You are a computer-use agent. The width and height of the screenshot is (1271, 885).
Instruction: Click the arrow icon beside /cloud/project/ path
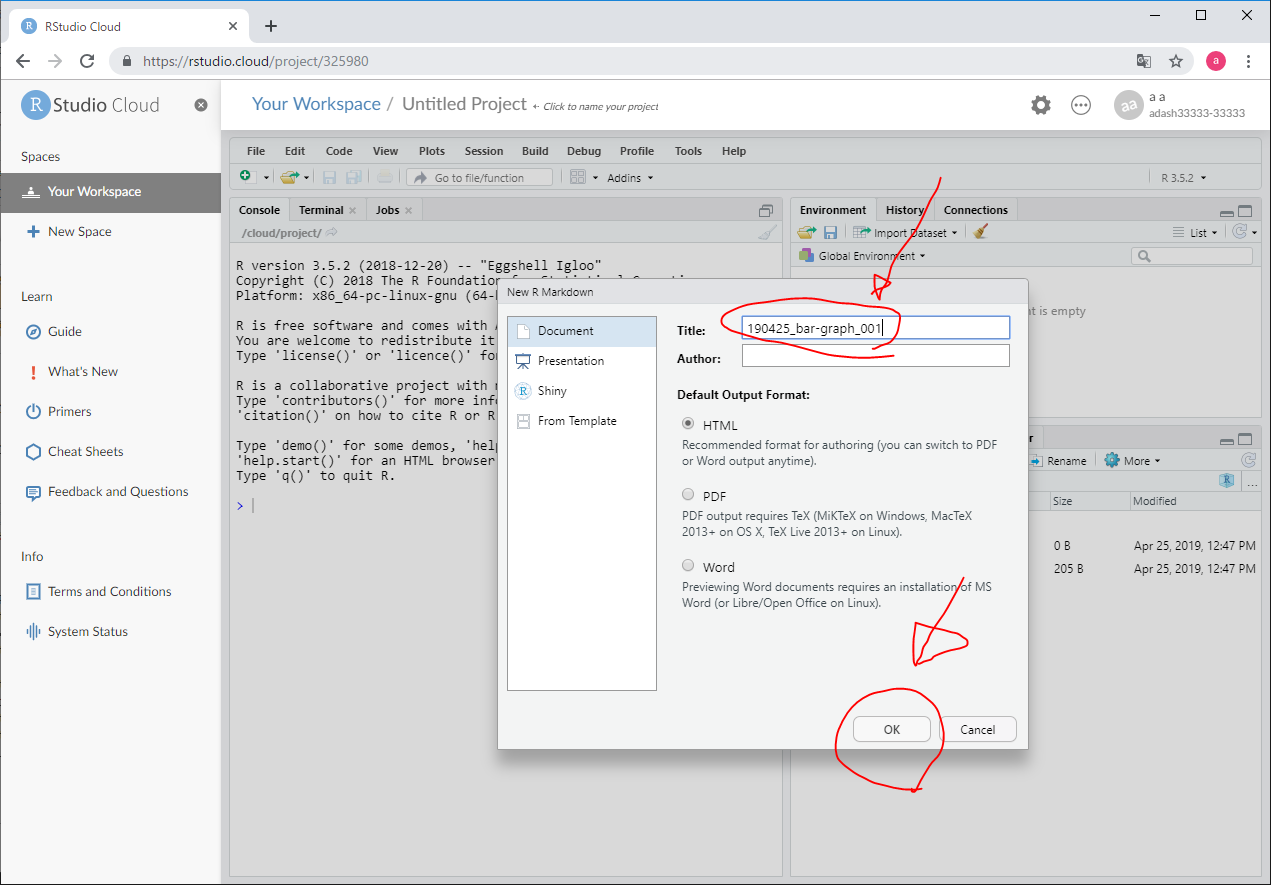point(332,232)
